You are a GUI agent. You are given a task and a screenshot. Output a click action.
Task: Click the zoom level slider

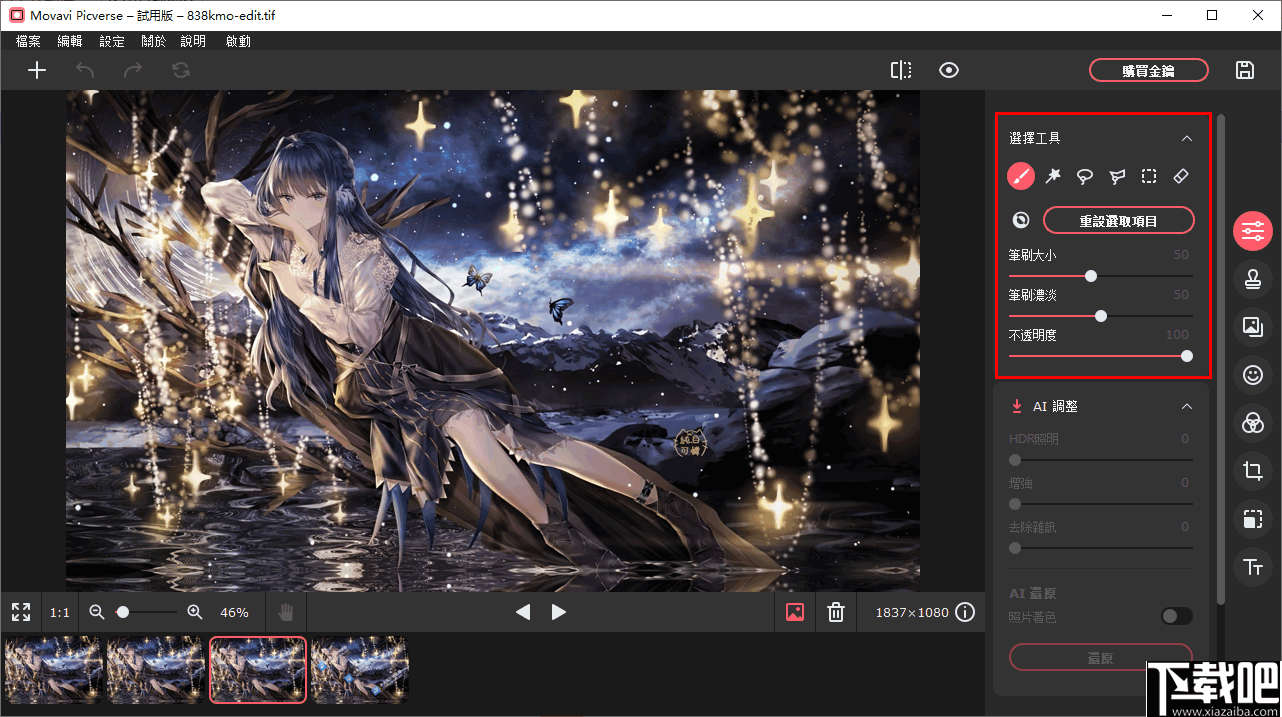tap(146, 612)
